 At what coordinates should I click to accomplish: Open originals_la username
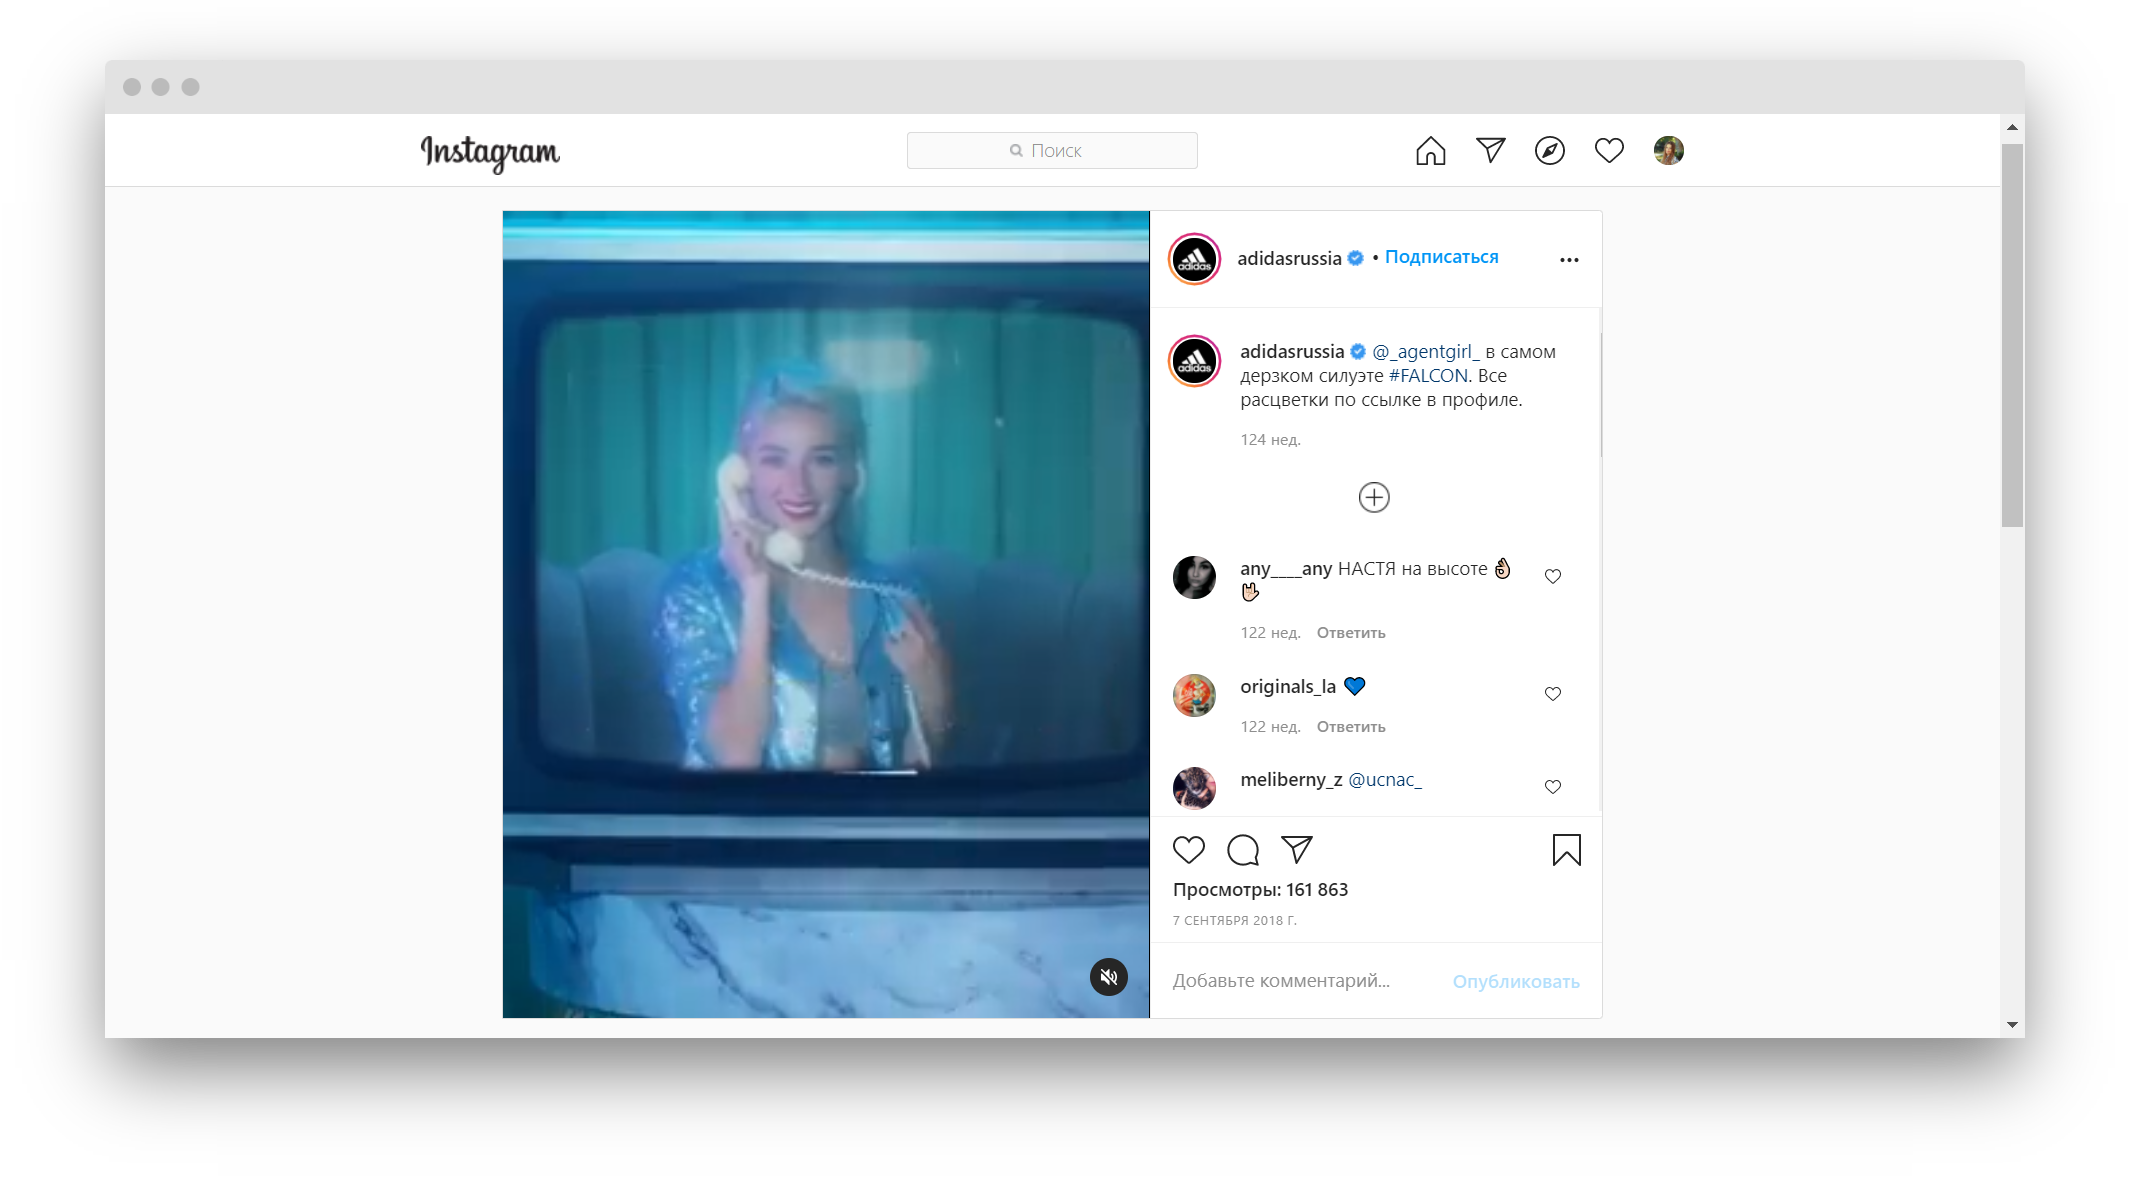pyautogui.click(x=1287, y=687)
